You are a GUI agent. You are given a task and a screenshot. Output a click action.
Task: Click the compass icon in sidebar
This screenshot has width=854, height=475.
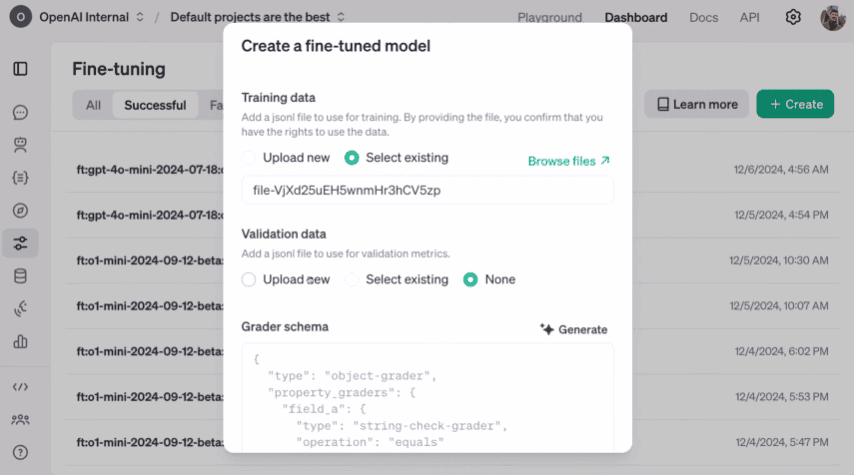20,210
